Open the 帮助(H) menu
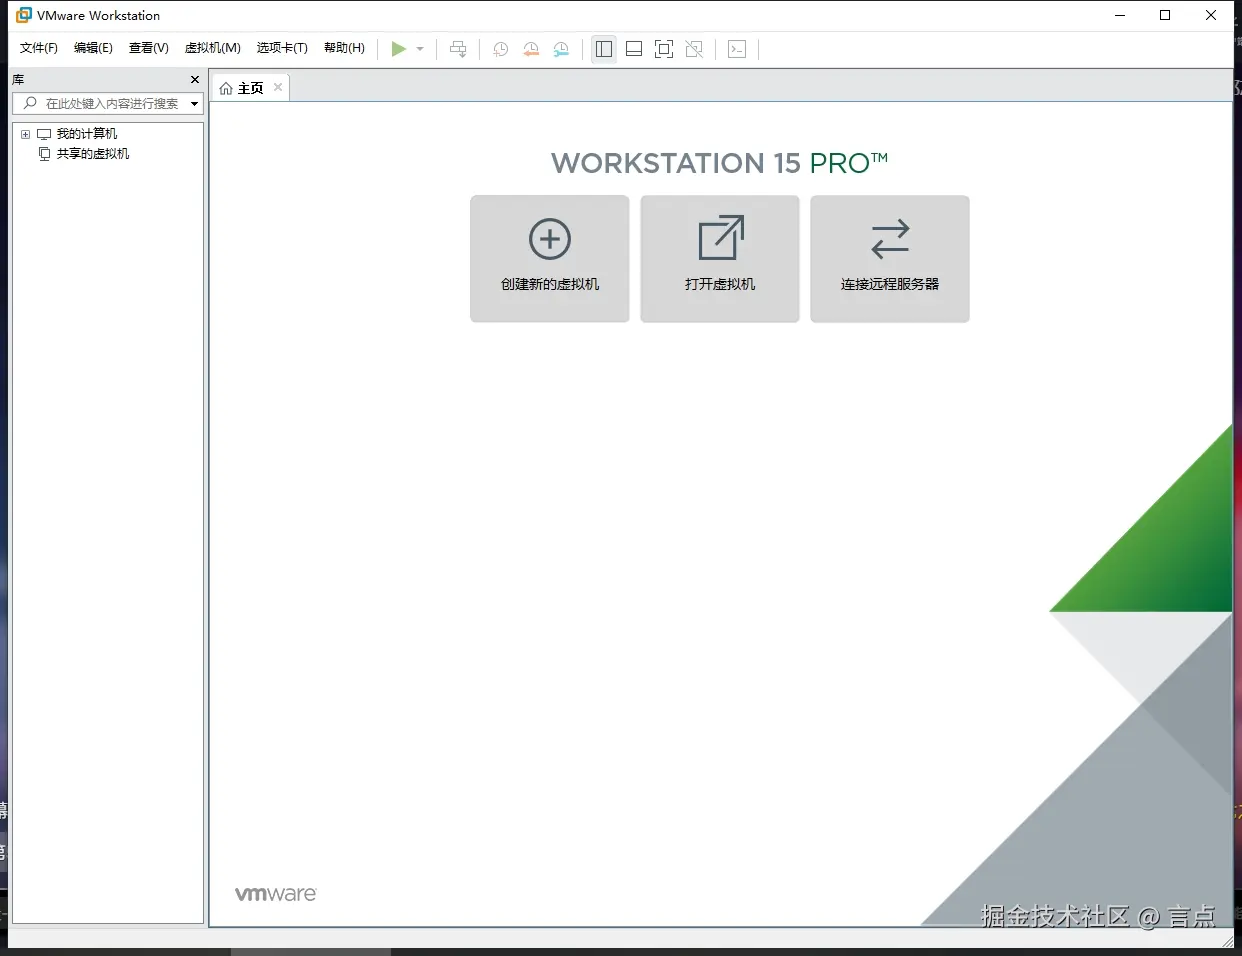The width and height of the screenshot is (1242, 956). pos(344,48)
